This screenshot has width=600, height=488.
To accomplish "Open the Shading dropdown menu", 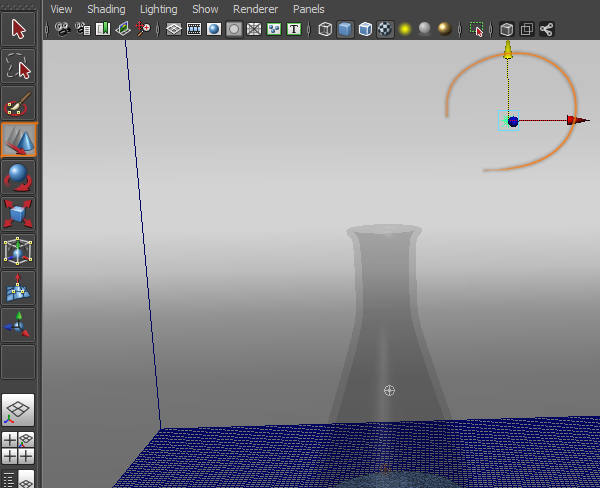I will (x=106, y=9).
